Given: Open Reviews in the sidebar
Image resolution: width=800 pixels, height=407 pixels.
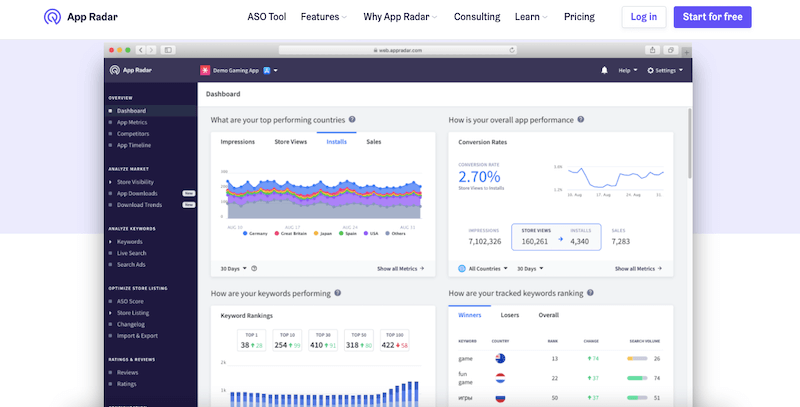Looking at the screenshot, I should (x=127, y=372).
